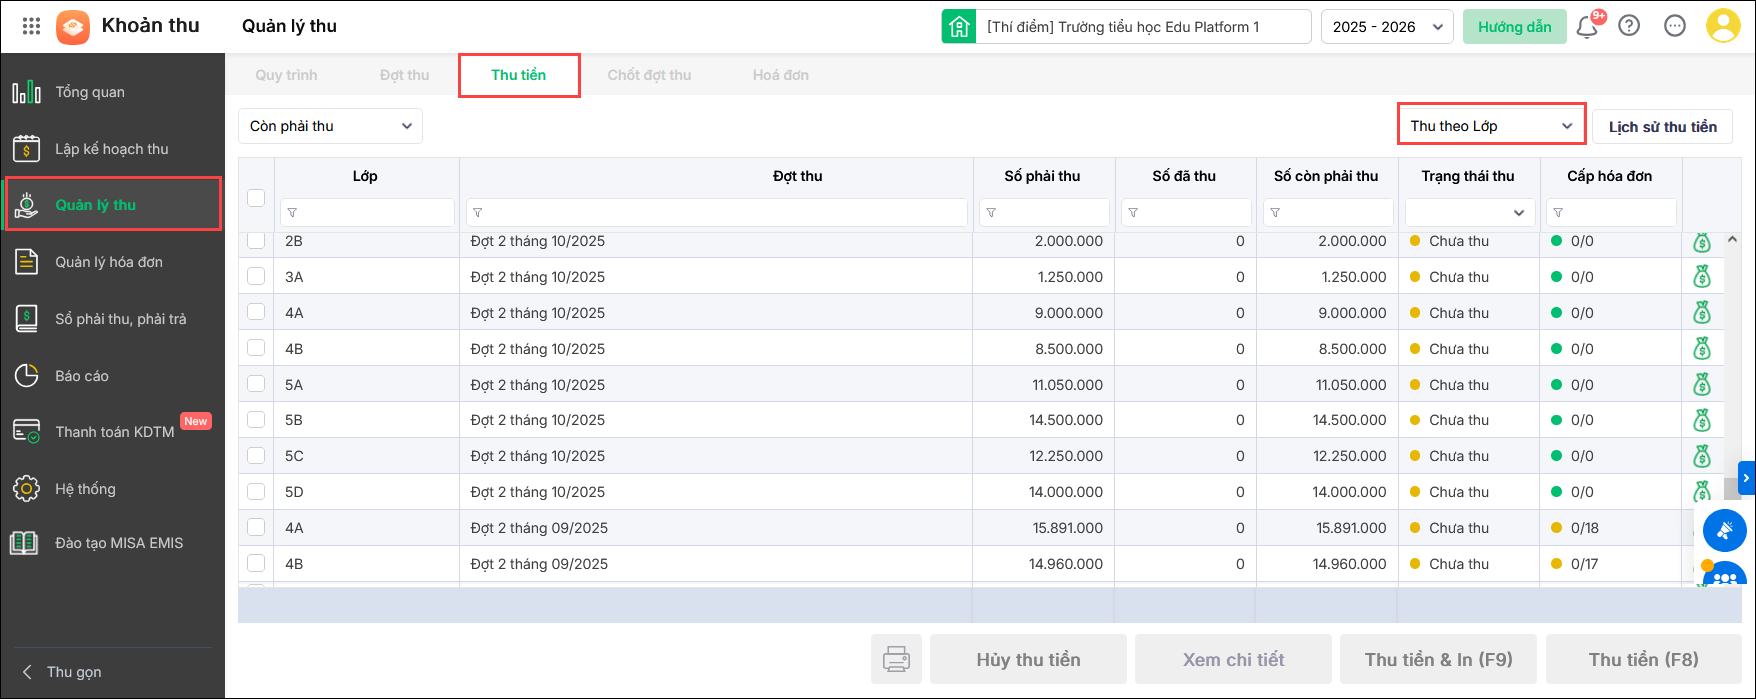Click the printer icon button

[896, 659]
